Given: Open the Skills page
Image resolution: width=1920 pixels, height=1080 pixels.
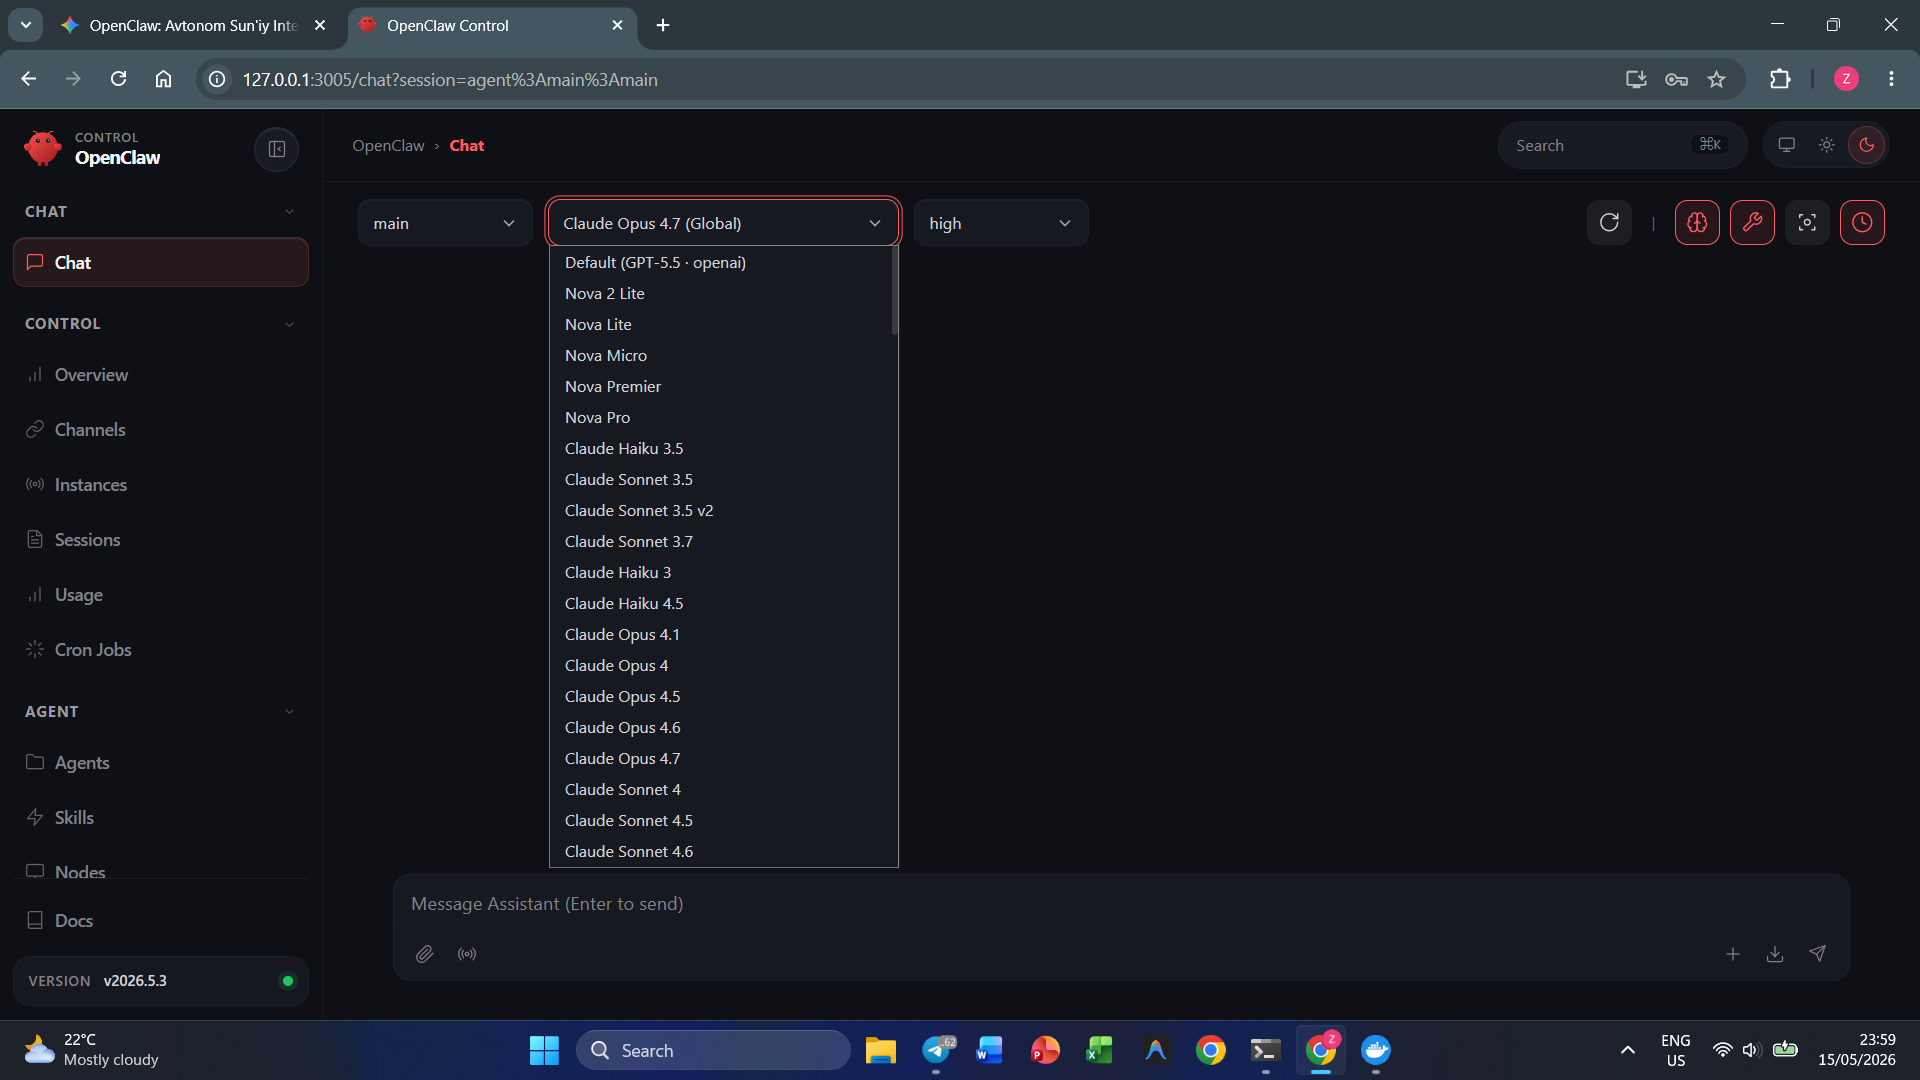Looking at the screenshot, I should tap(161, 818).
